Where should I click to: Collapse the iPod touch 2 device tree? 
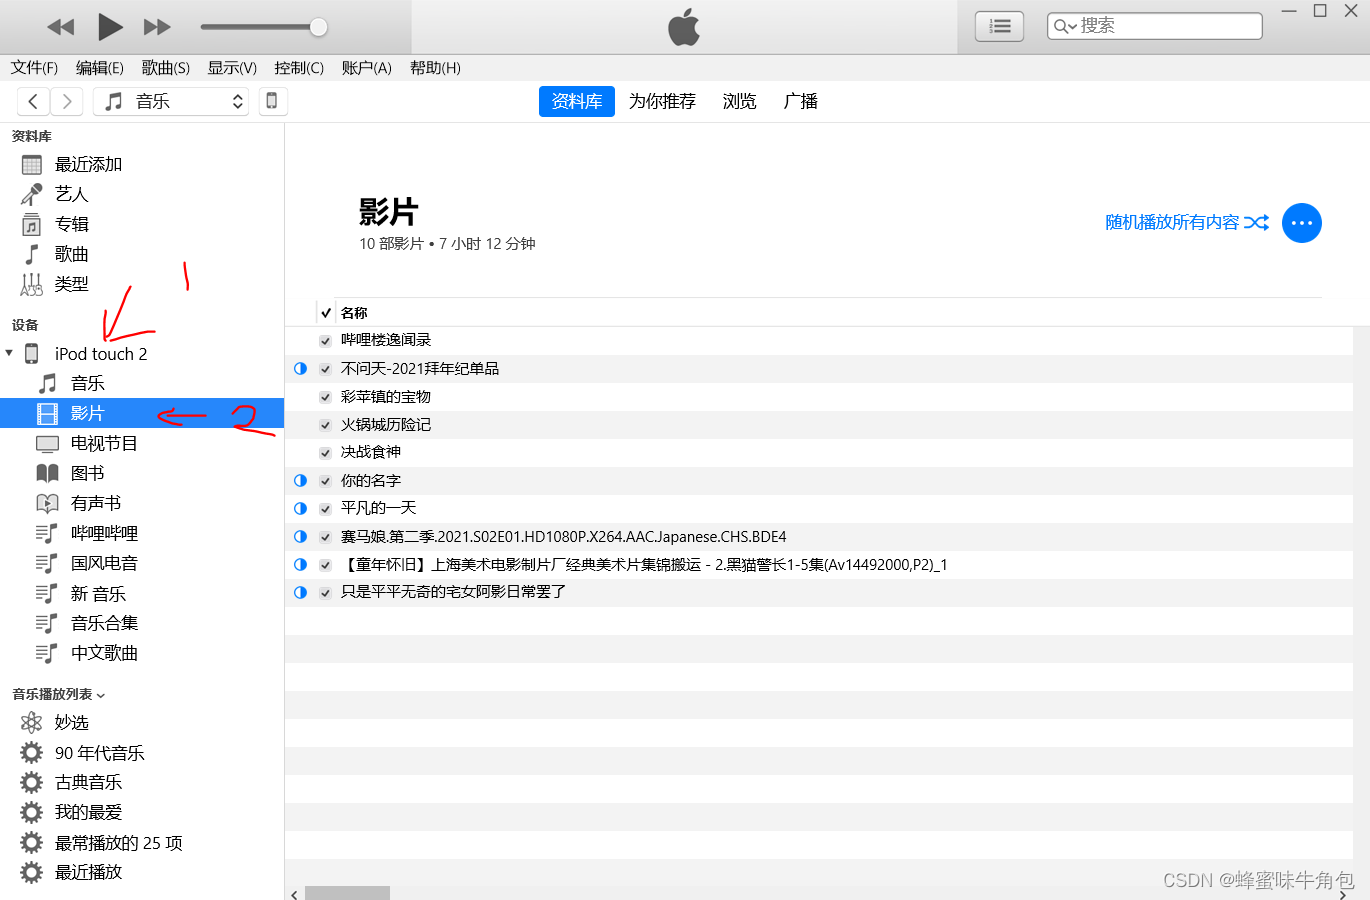point(9,353)
